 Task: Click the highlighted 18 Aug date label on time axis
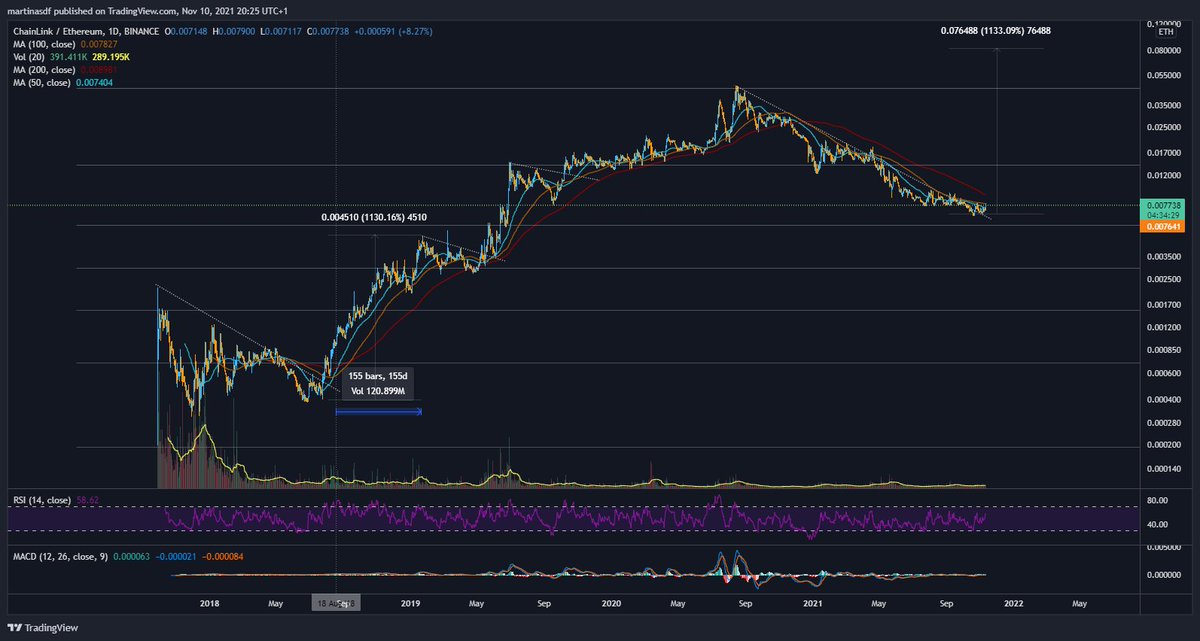(x=335, y=604)
